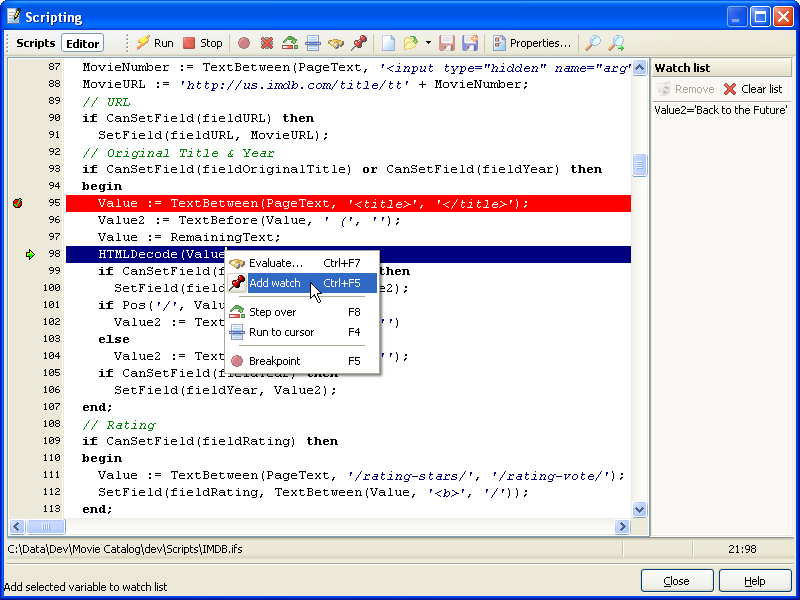The width and height of the screenshot is (800, 600).
Task: Click the Evaluate glasses icon in toolbar
Action: [336, 43]
